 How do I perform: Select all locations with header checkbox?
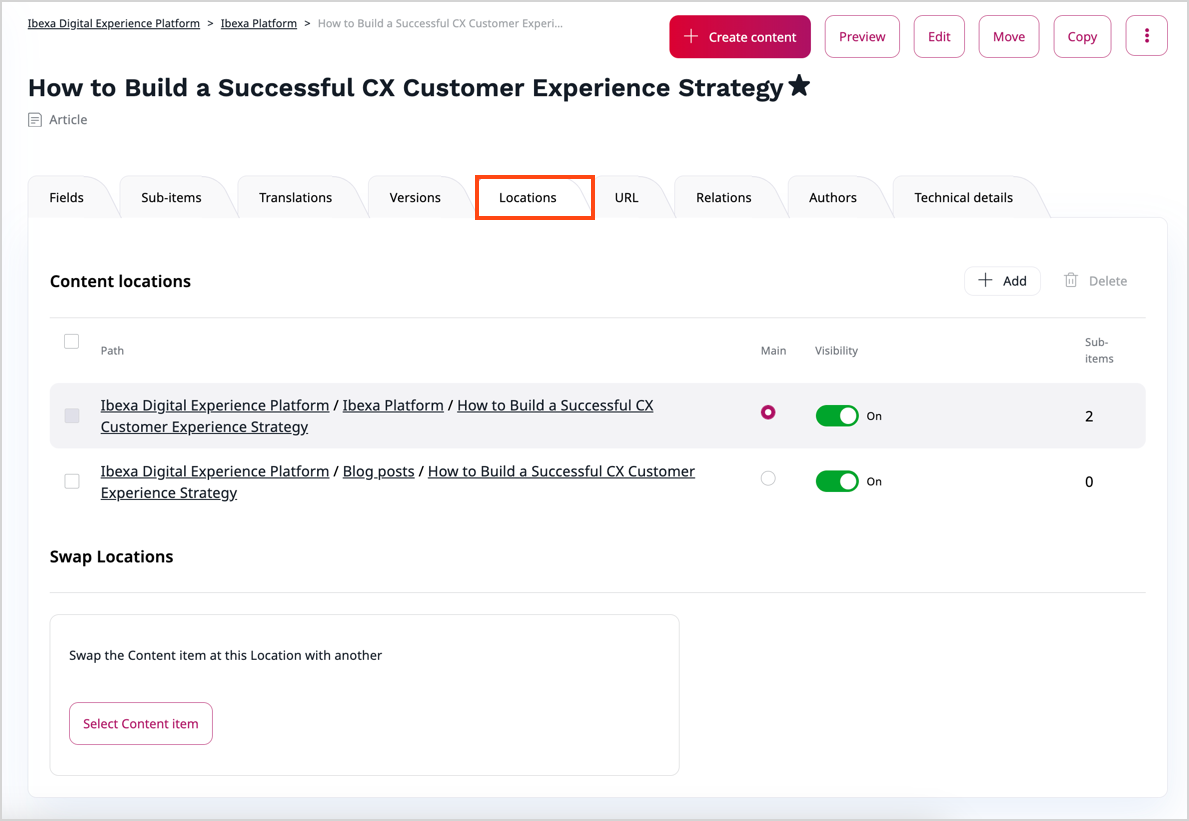tap(71, 342)
